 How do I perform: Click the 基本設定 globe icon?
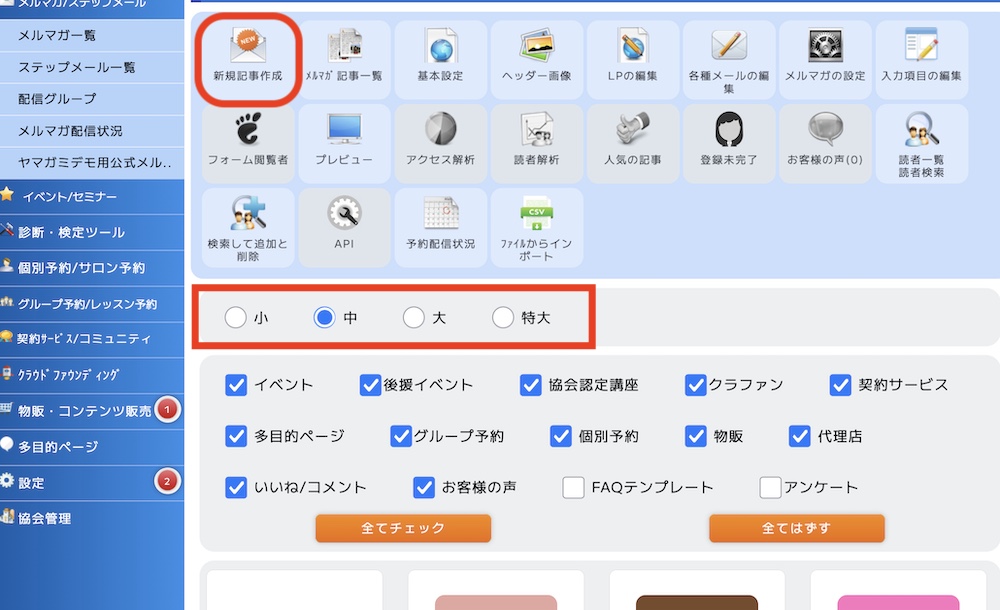[440, 56]
